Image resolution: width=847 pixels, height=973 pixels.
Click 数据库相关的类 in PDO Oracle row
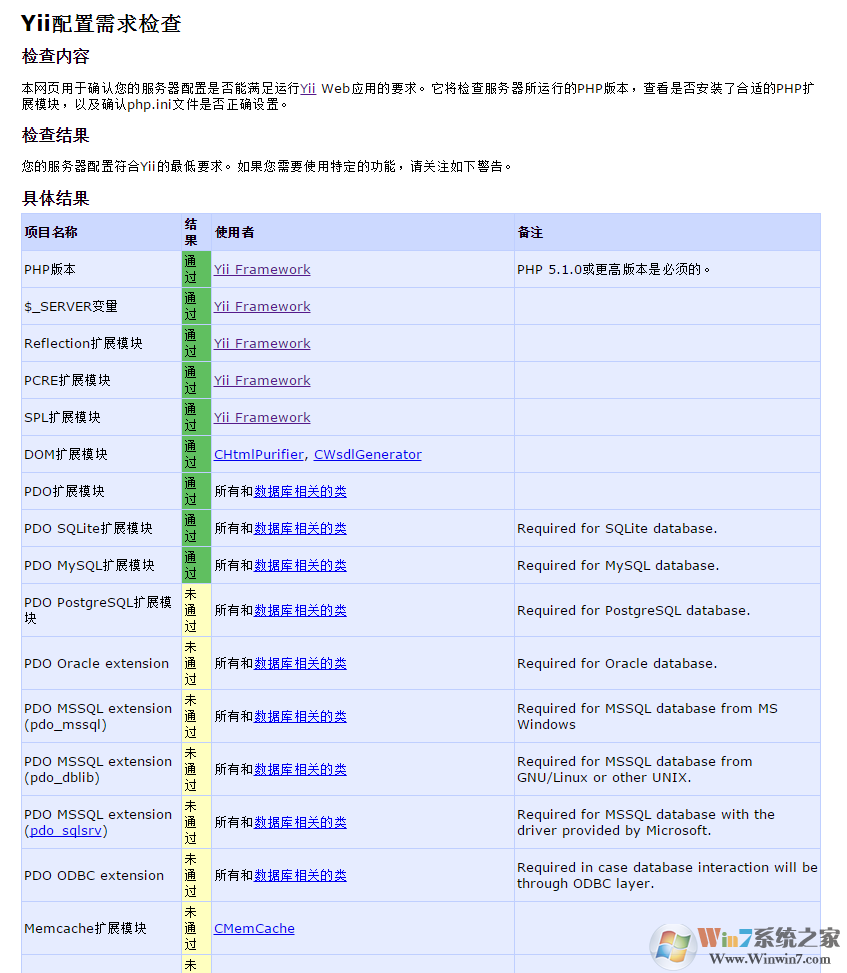[x=299, y=663]
